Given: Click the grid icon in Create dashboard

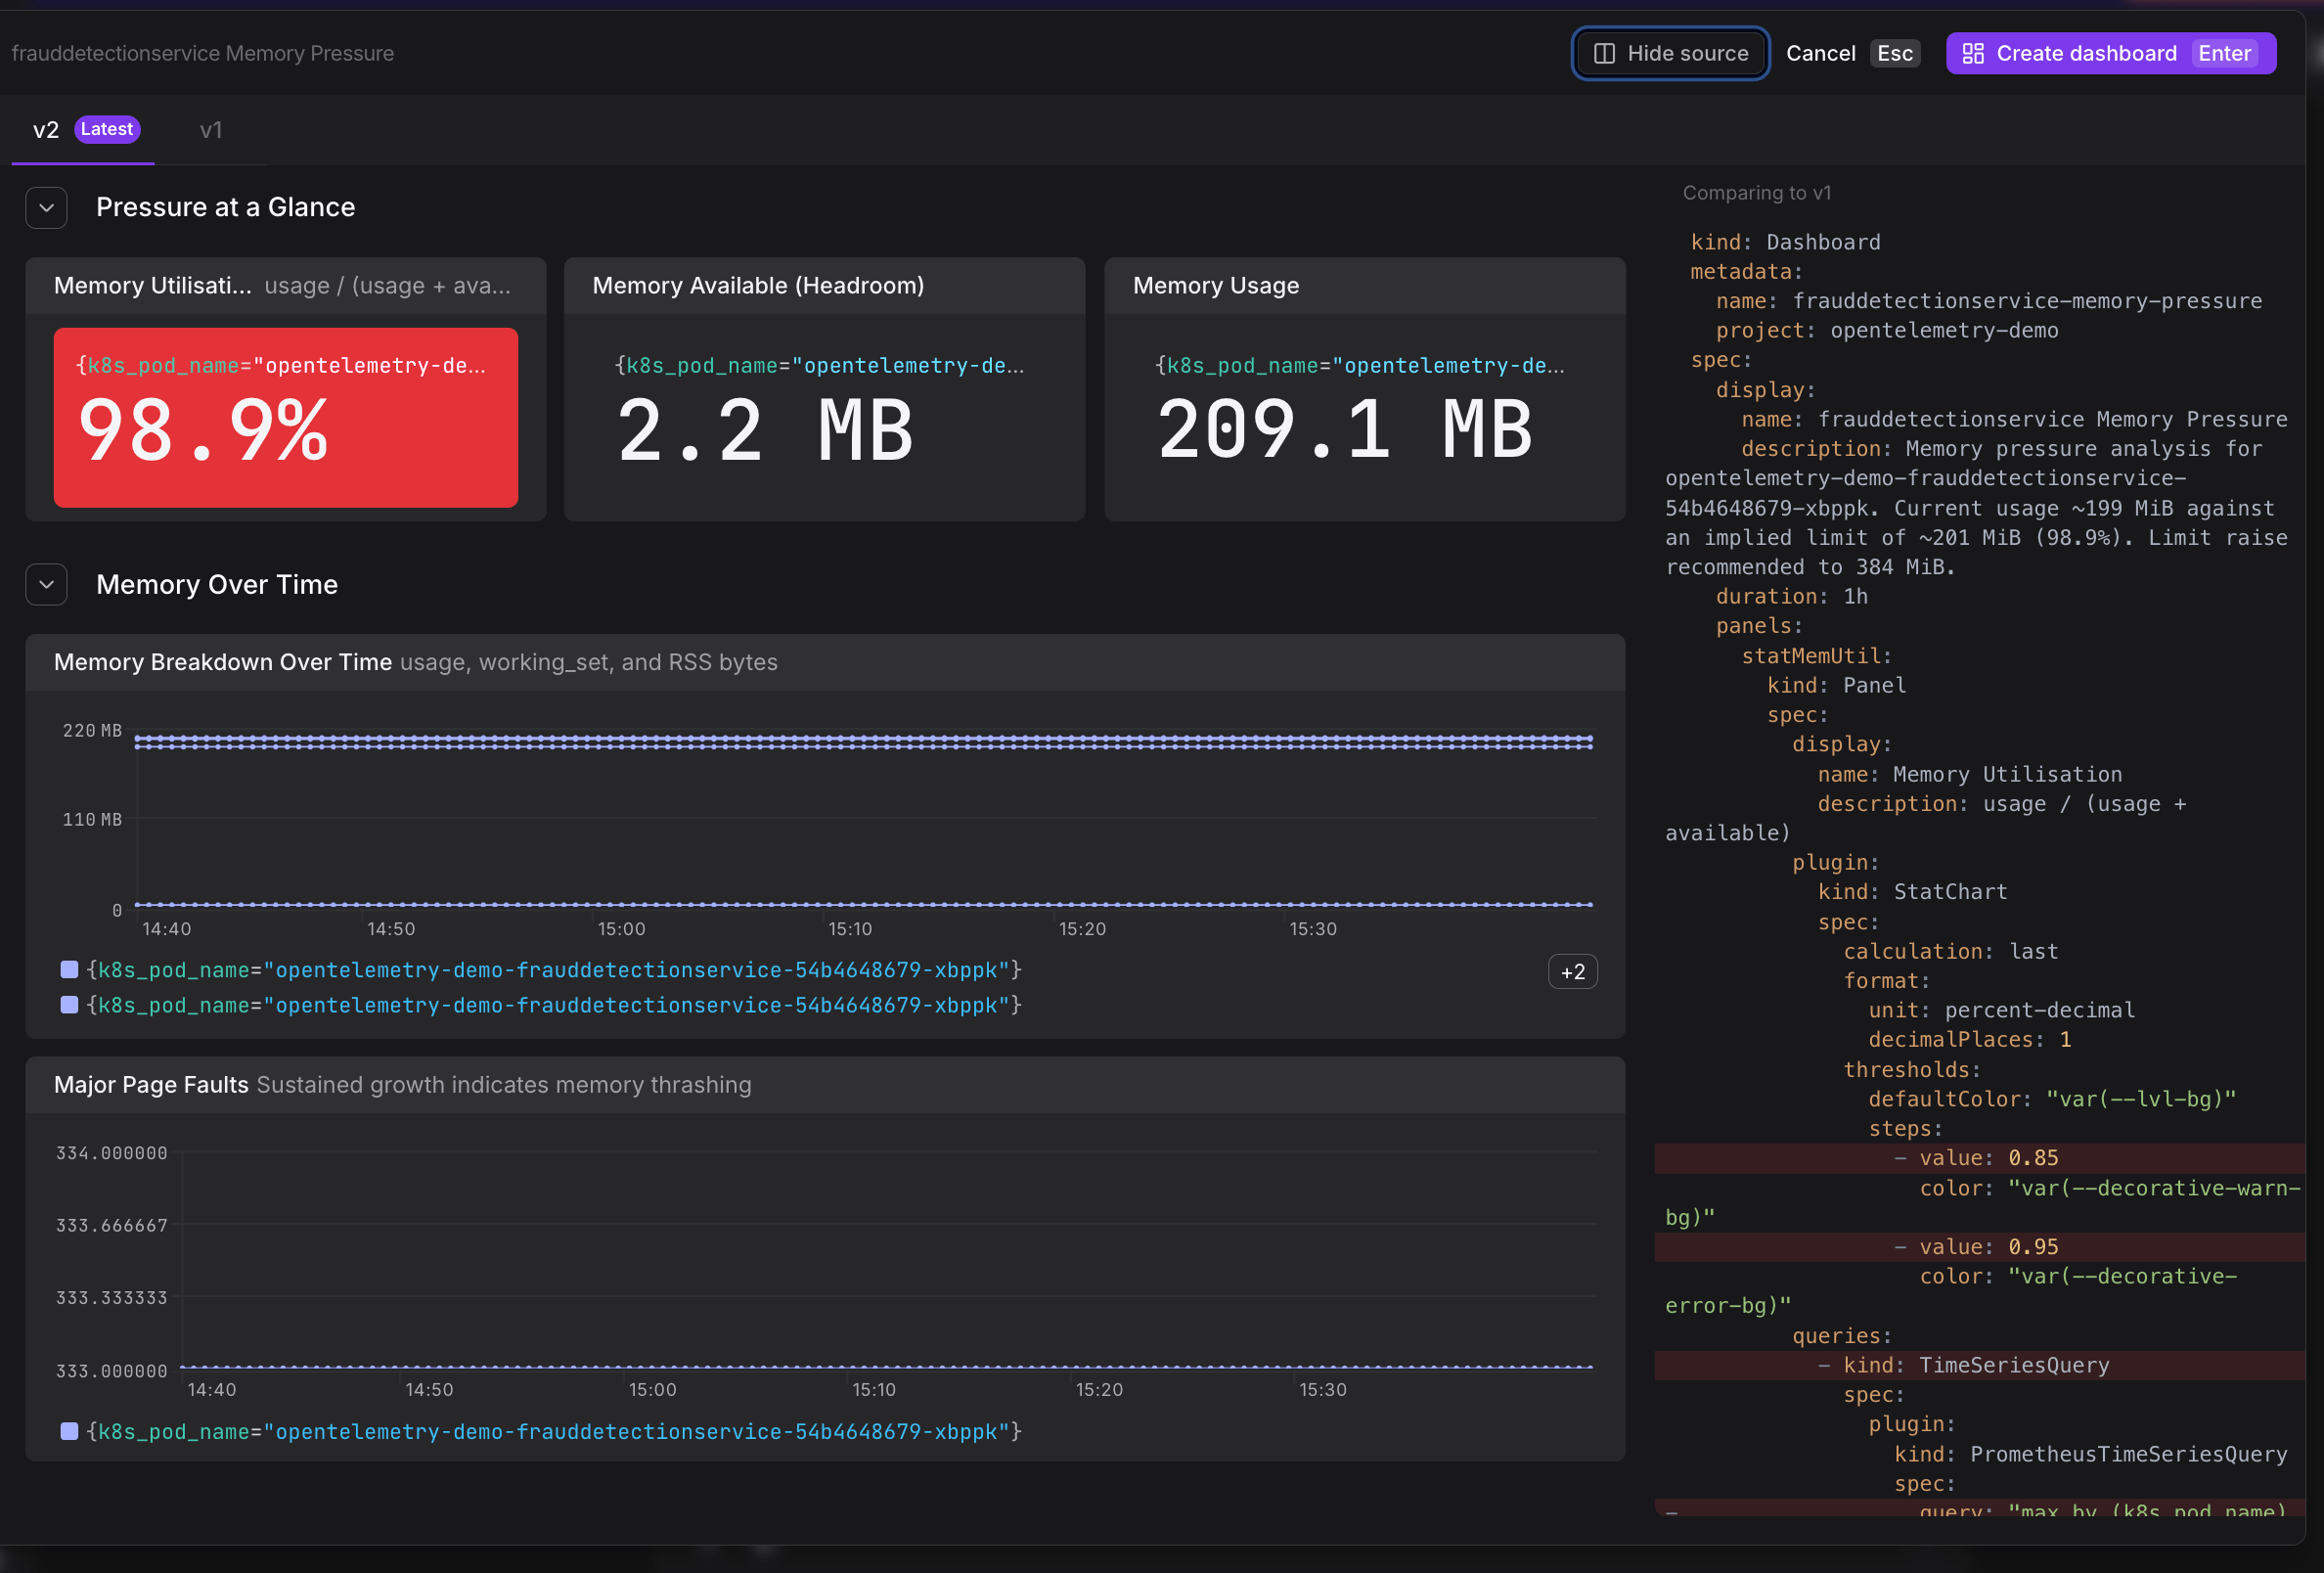Looking at the screenshot, I should [x=1973, y=53].
